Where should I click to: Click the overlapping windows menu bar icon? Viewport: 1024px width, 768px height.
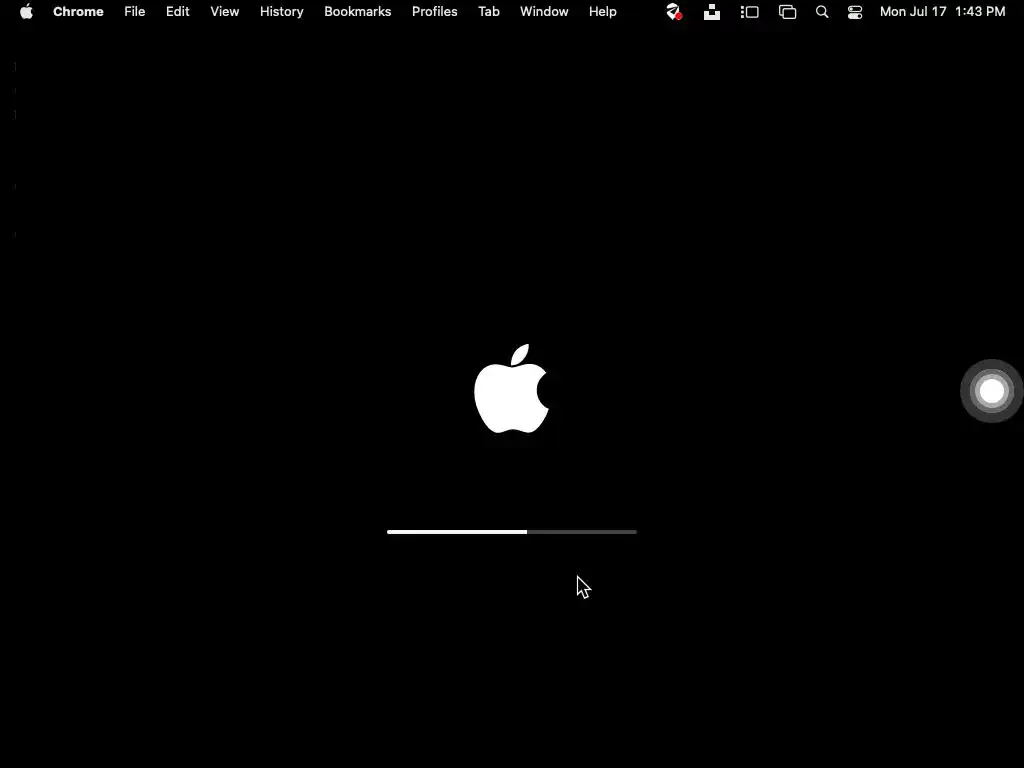click(788, 12)
